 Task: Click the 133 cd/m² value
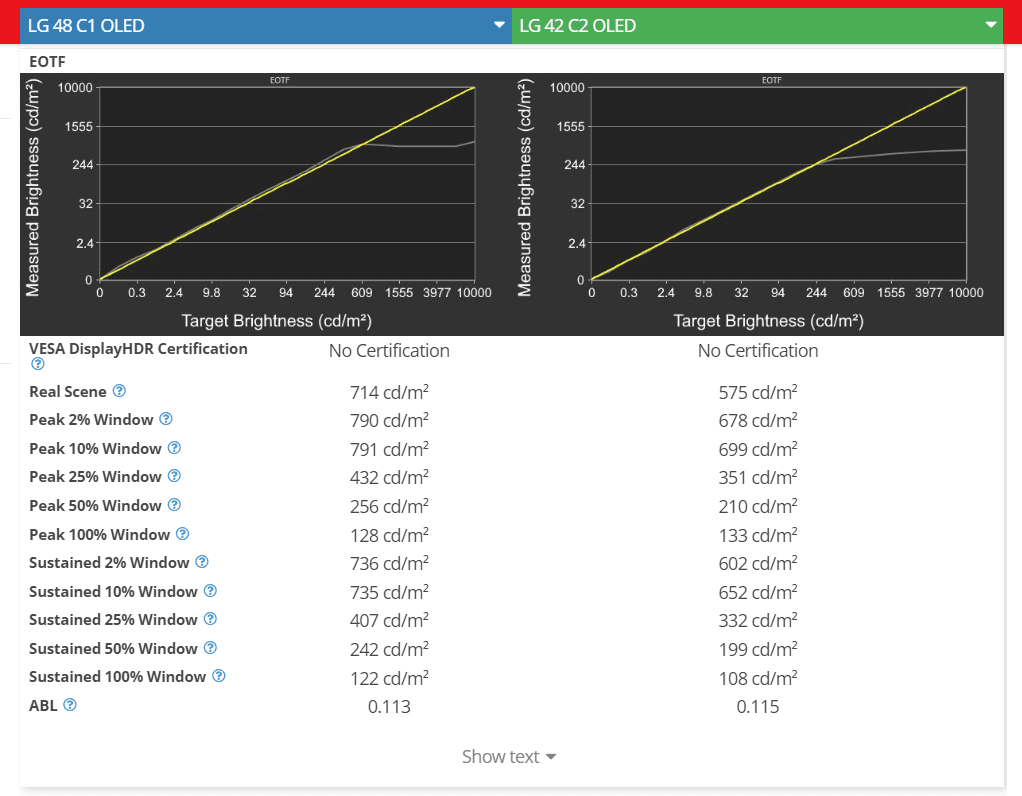click(758, 535)
